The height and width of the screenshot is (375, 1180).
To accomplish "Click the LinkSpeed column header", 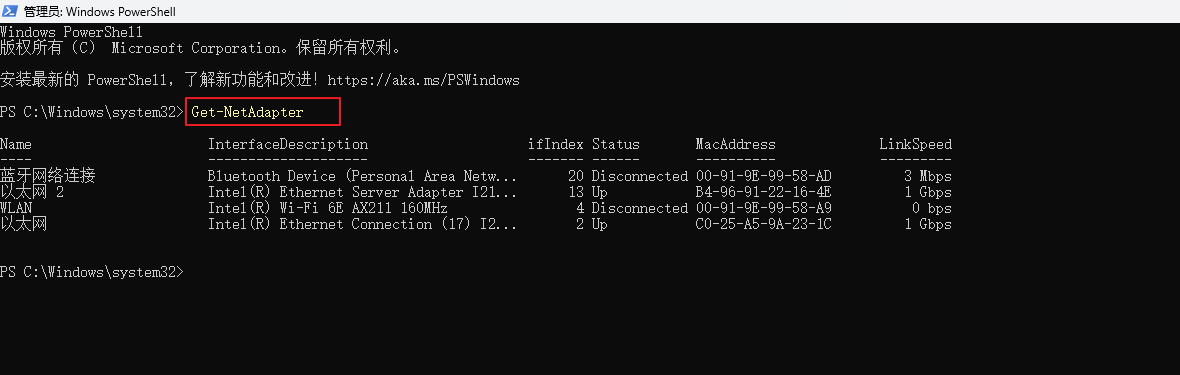I will [x=915, y=144].
